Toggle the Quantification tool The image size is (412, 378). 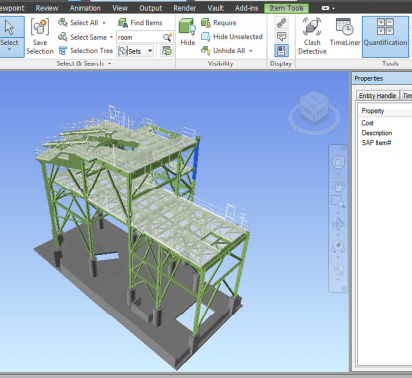pyautogui.click(x=385, y=36)
